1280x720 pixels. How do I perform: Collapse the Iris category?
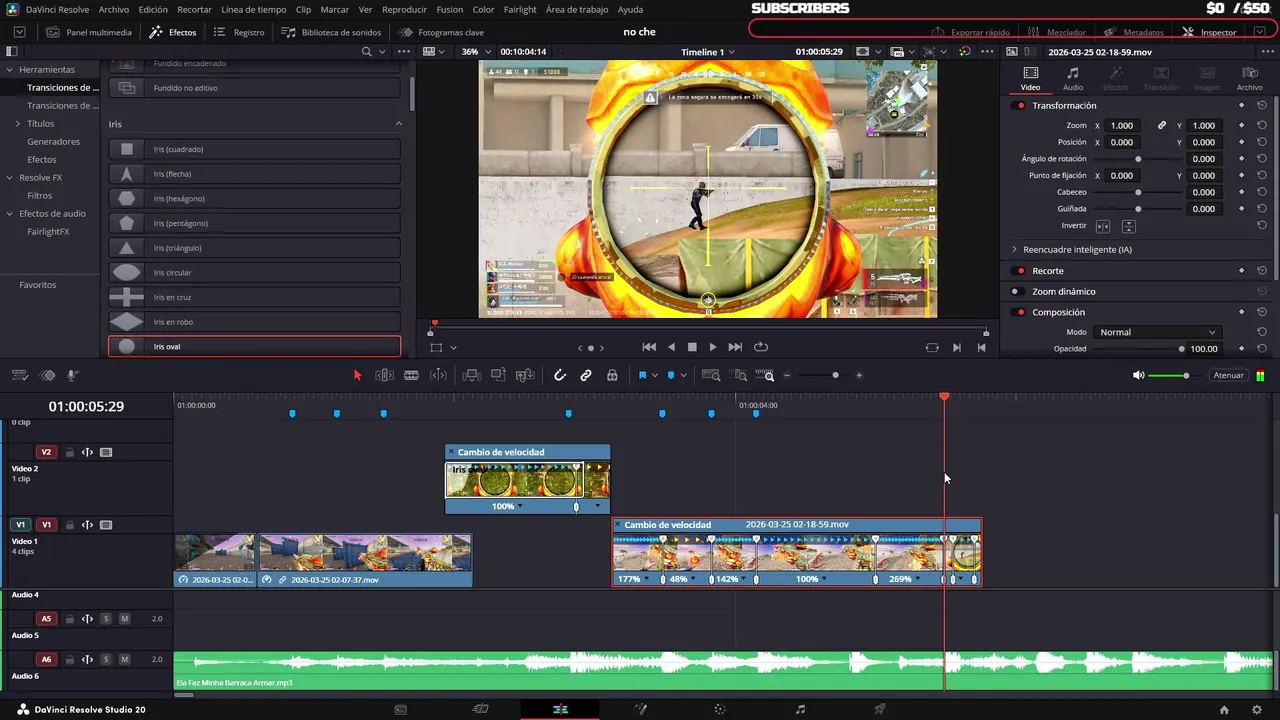coord(398,124)
